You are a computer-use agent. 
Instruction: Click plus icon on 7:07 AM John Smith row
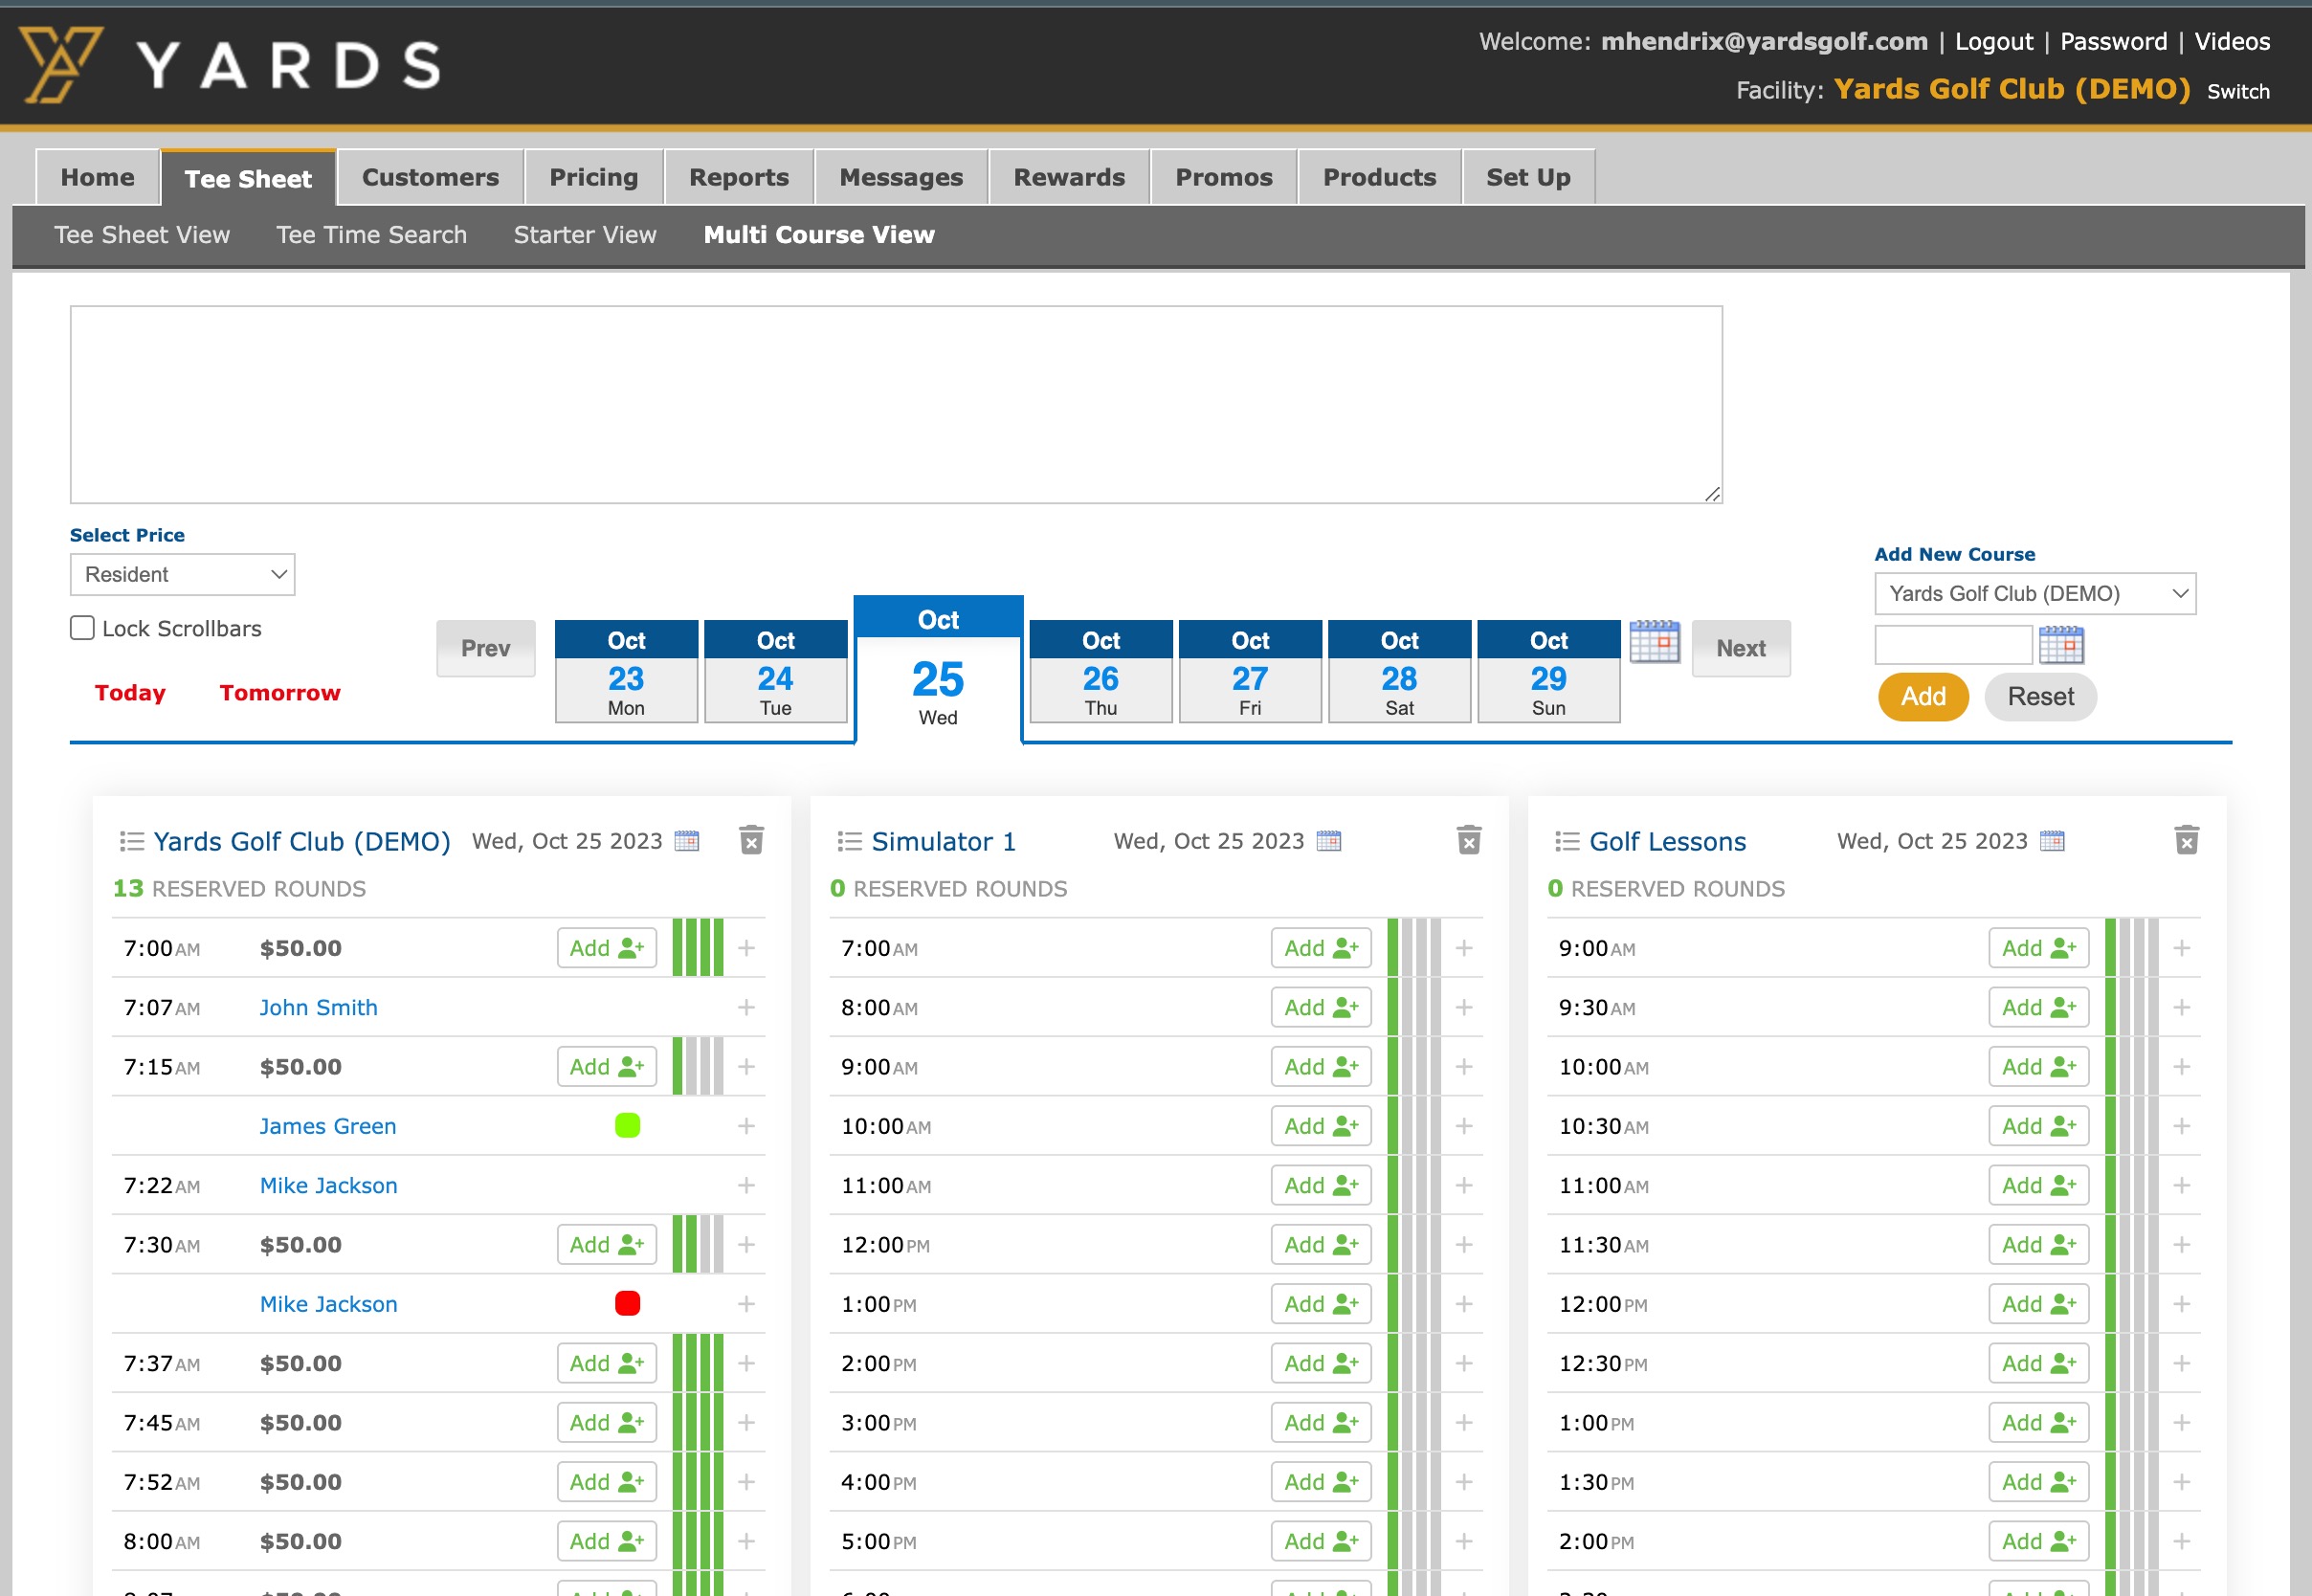point(746,1007)
